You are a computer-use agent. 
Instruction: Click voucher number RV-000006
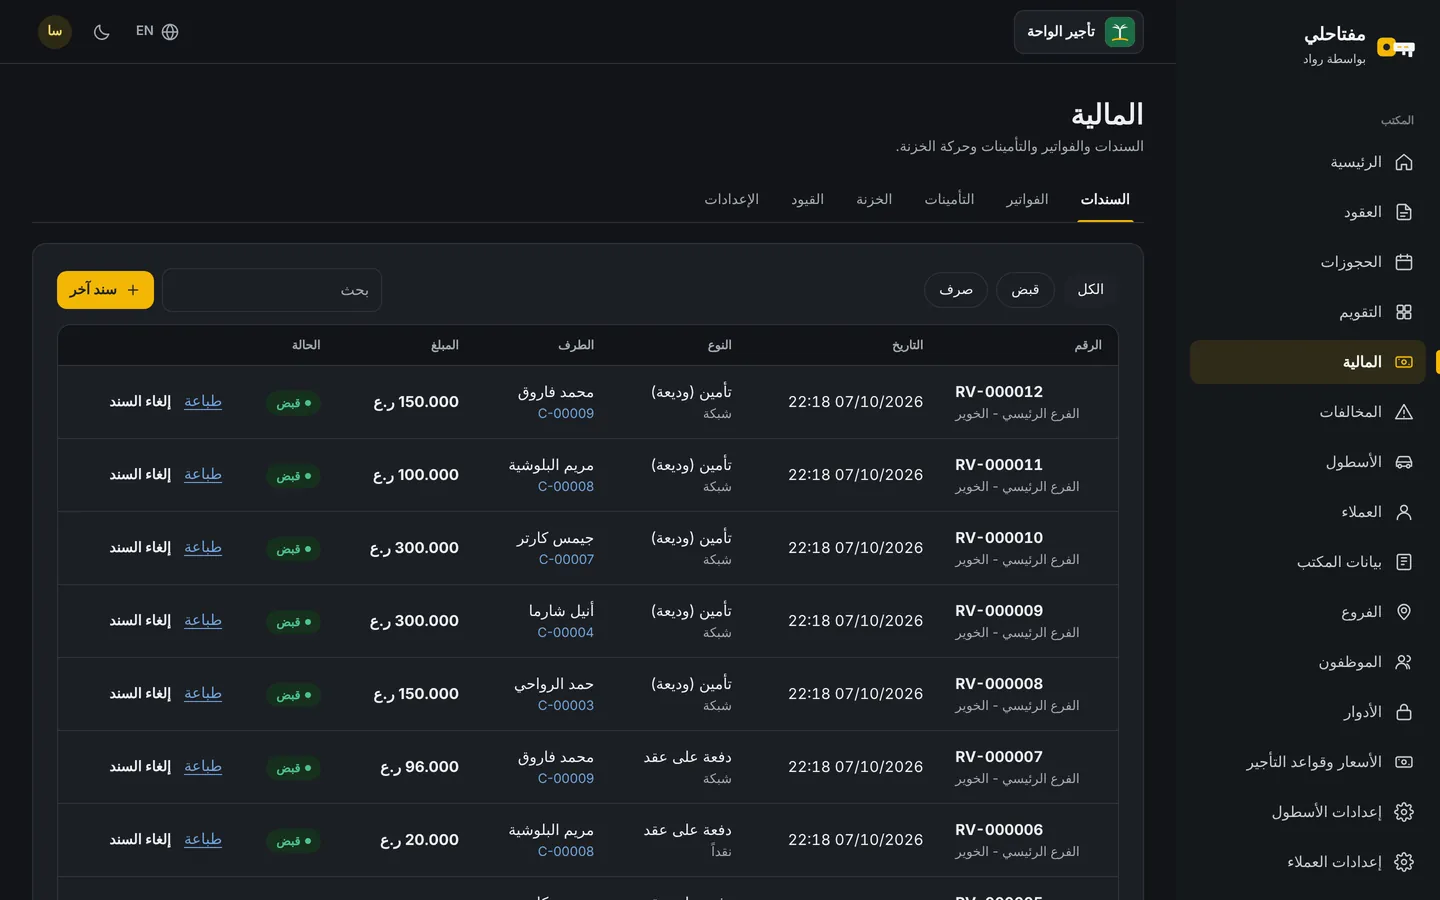coord(999,830)
